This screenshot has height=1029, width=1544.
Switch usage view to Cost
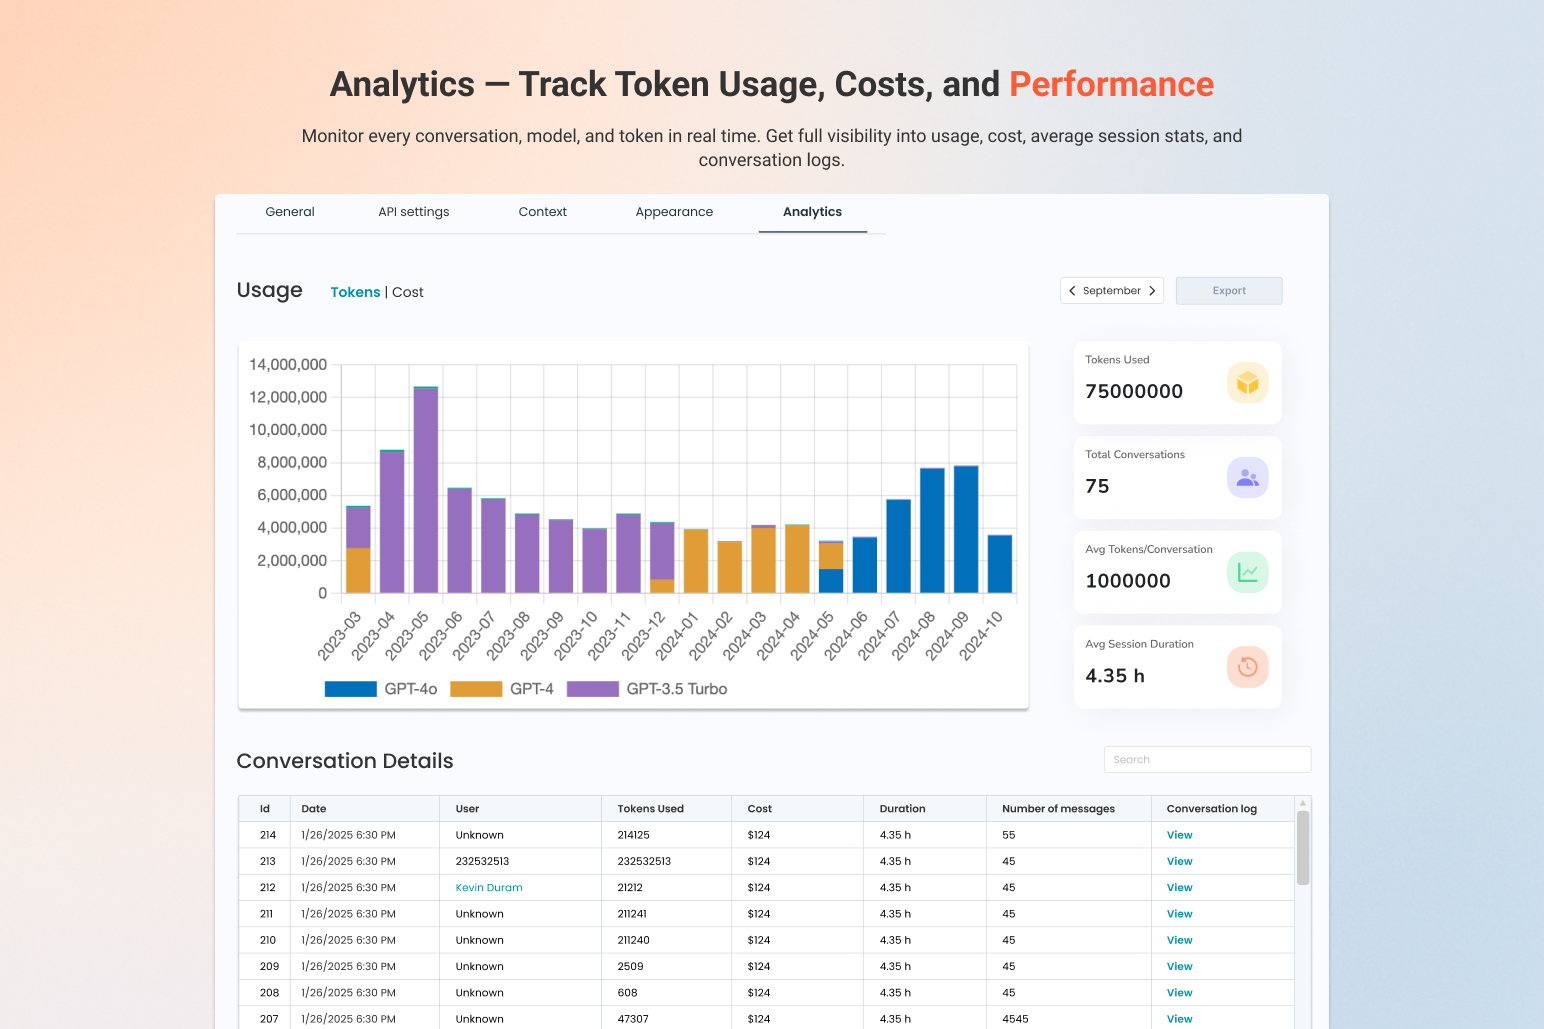tap(408, 291)
